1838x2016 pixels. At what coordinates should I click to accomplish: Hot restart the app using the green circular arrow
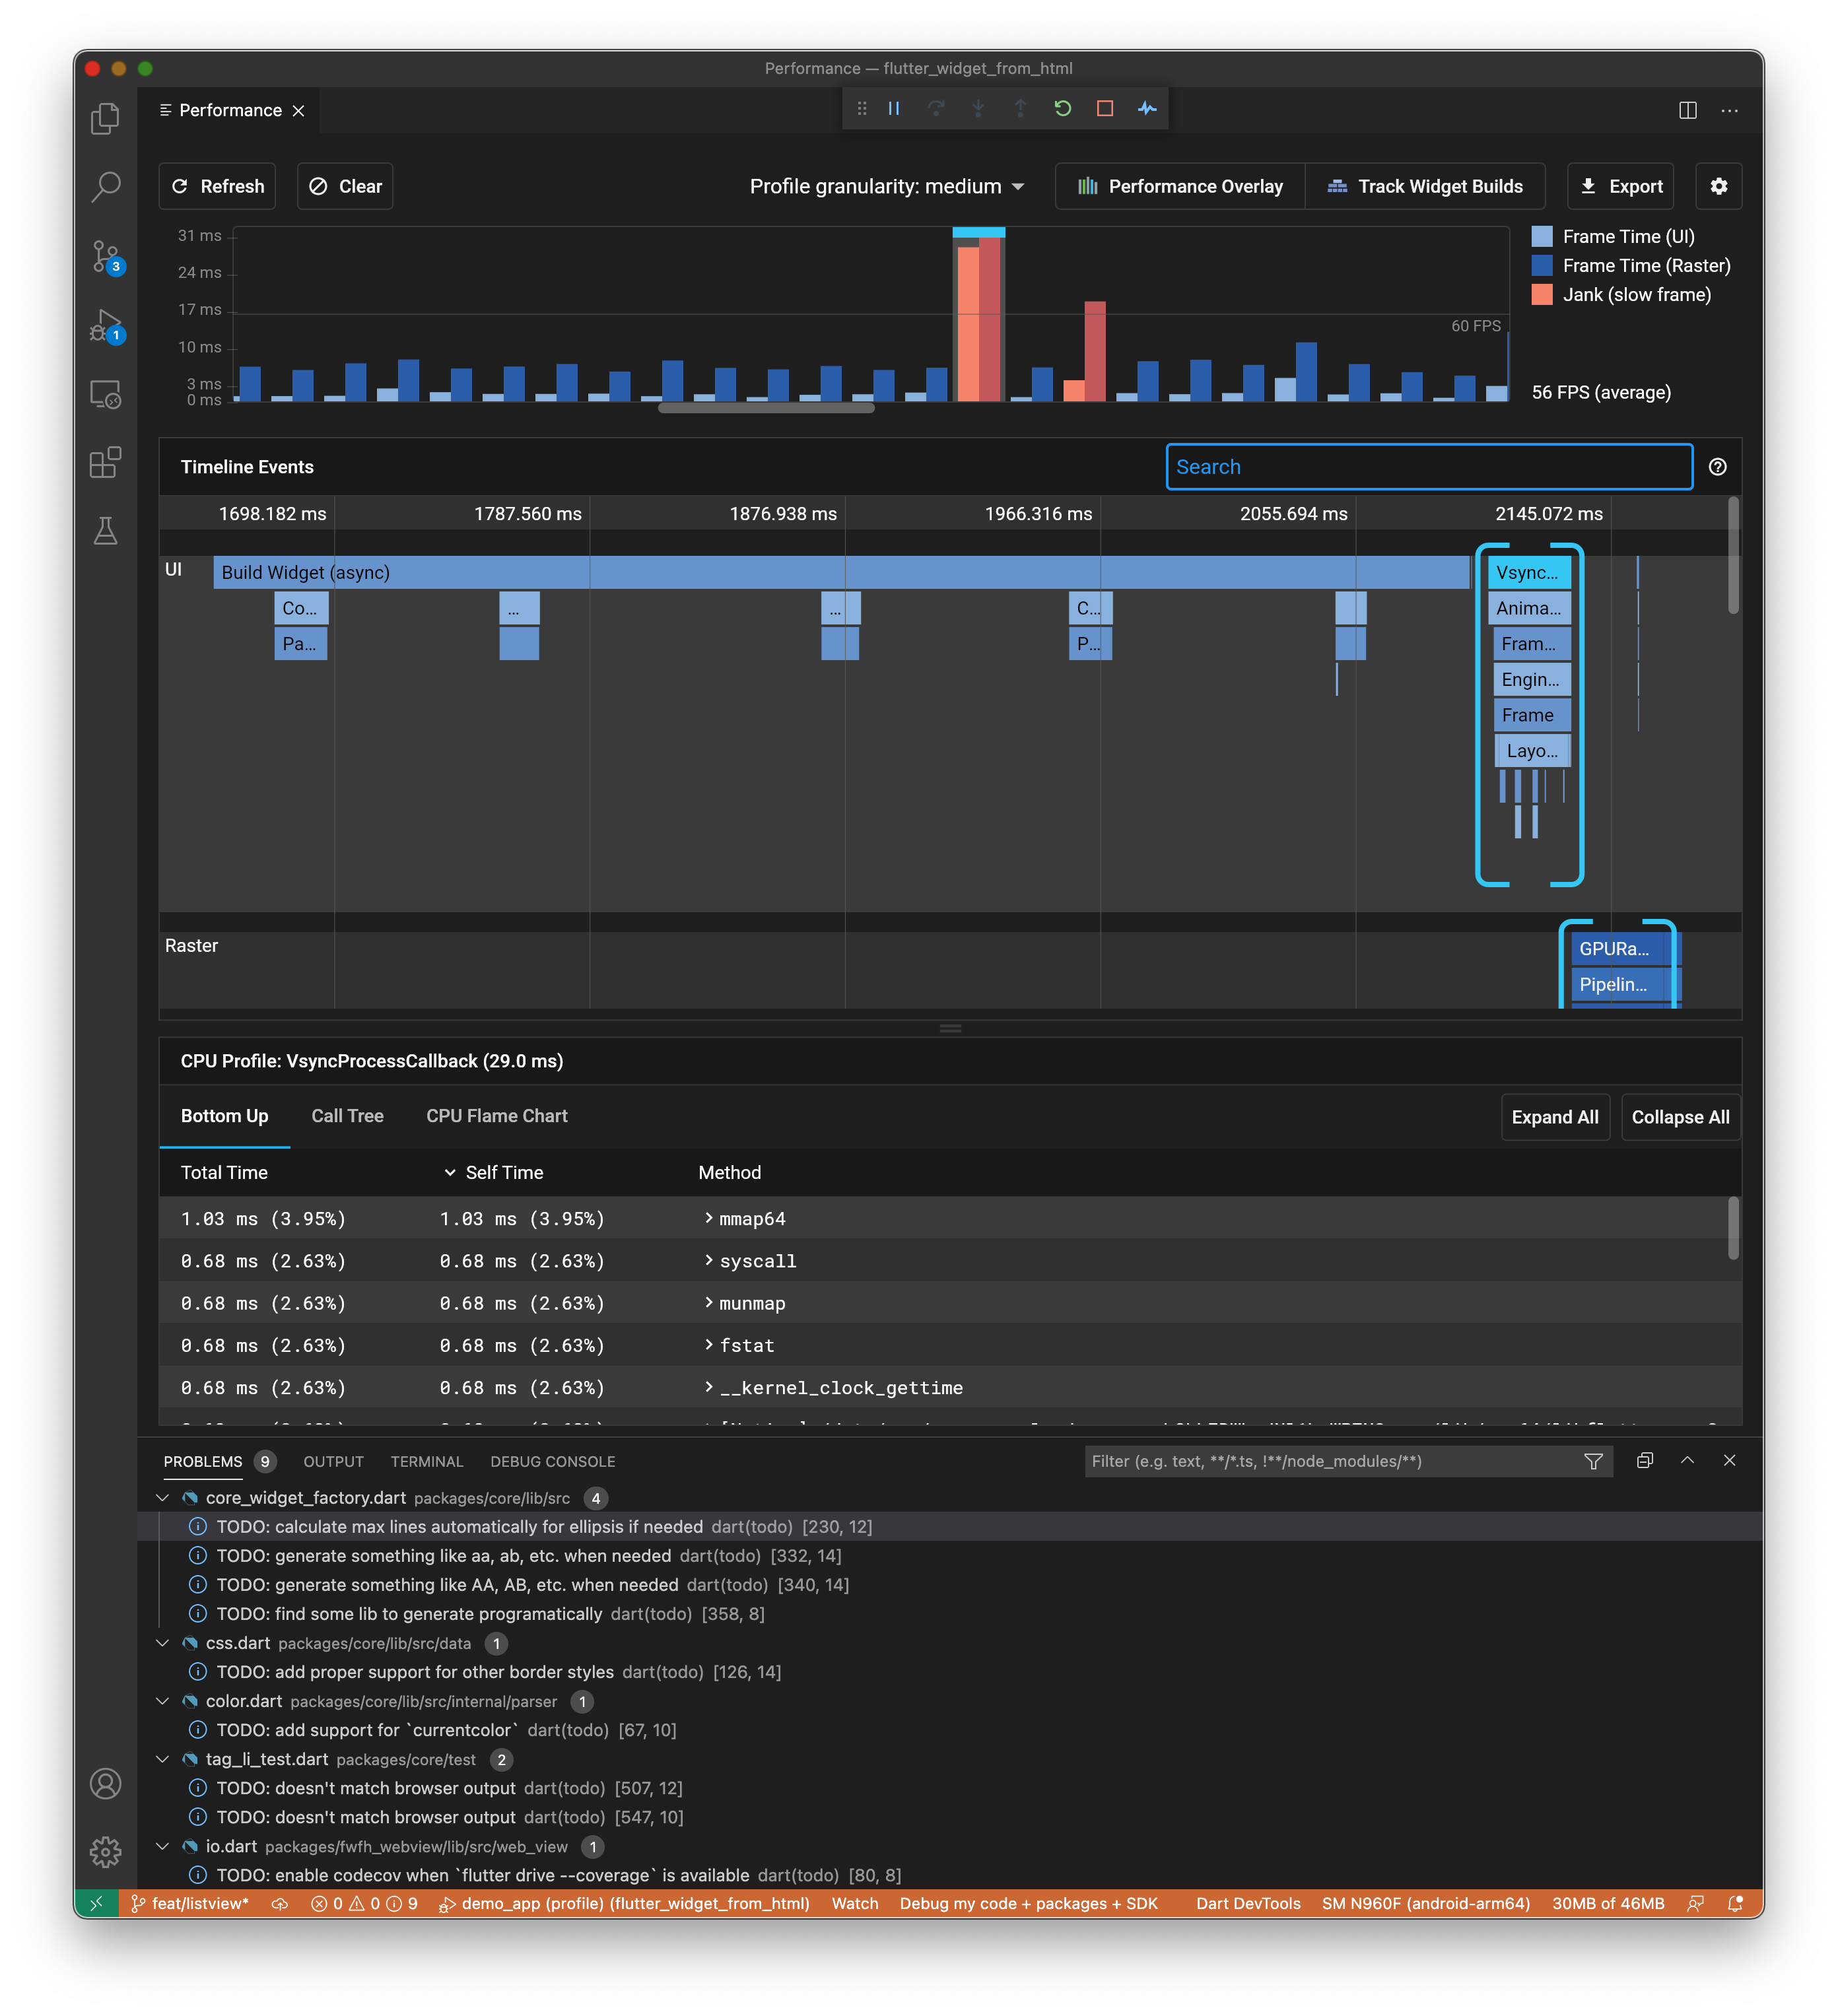click(x=1062, y=108)
